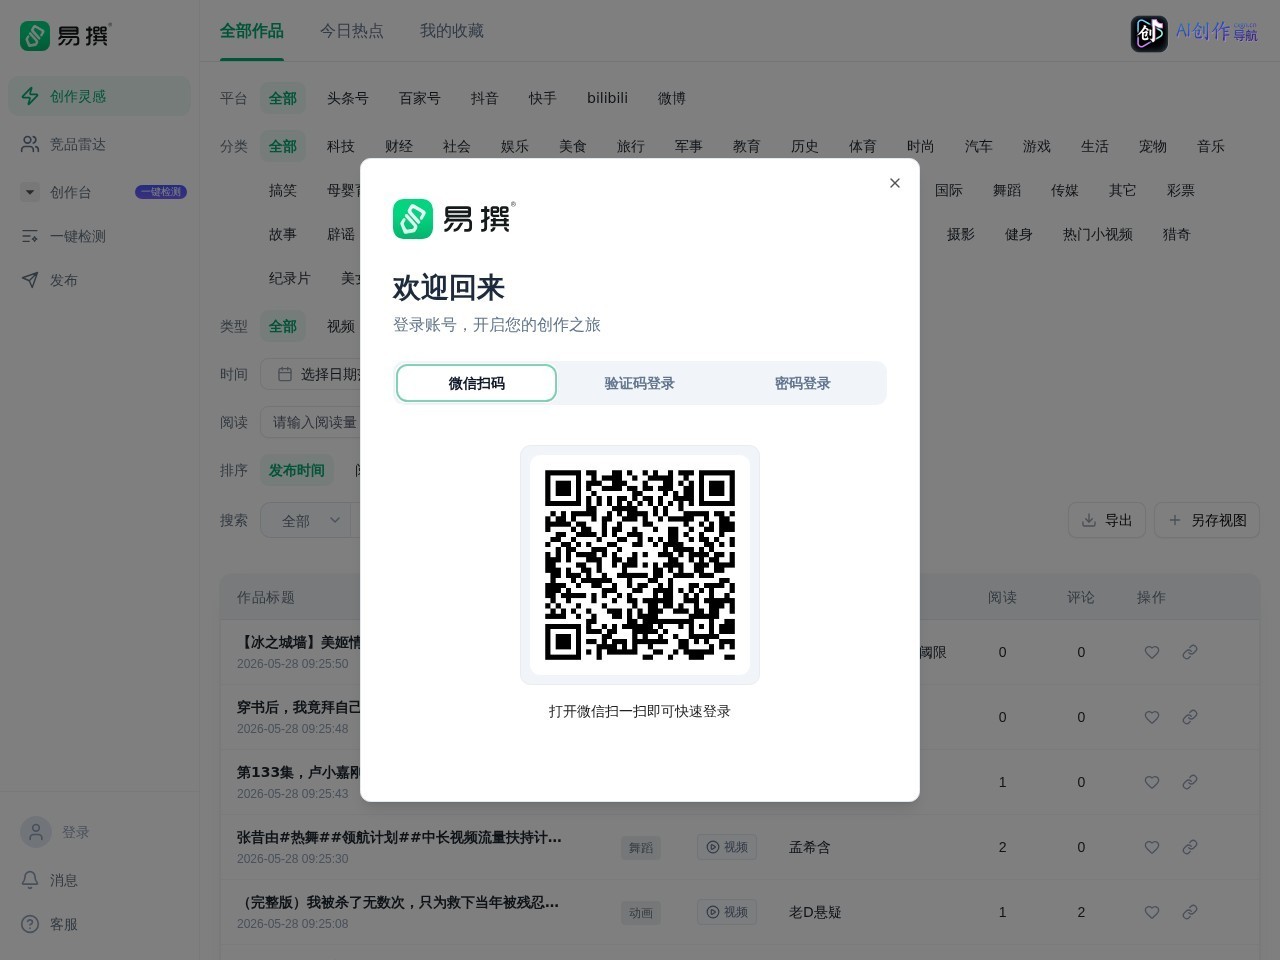Screen dimensions: 1280x960
Task: Select the 搞笑 category
Action: [x=283, y=190]
